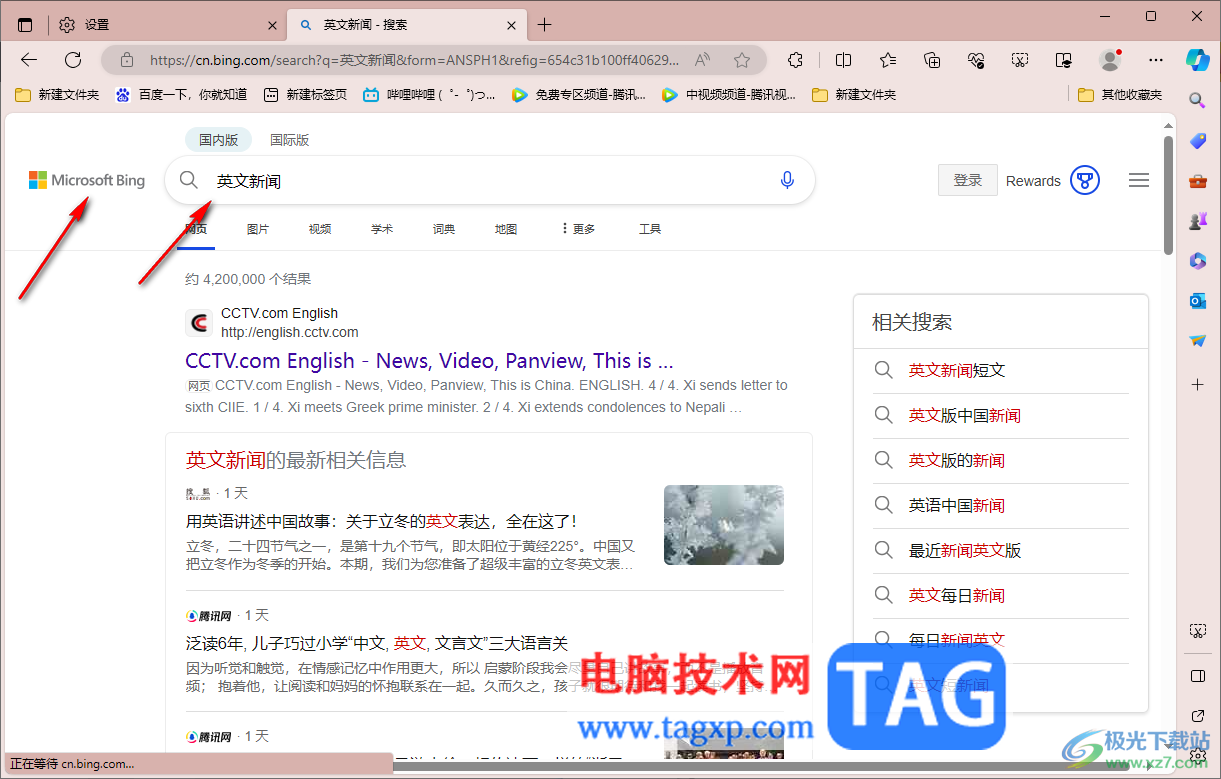The height and width of the screenshot is (779, 1221).
Task: Click the 登录 button
Action: (x=968, y=181)
